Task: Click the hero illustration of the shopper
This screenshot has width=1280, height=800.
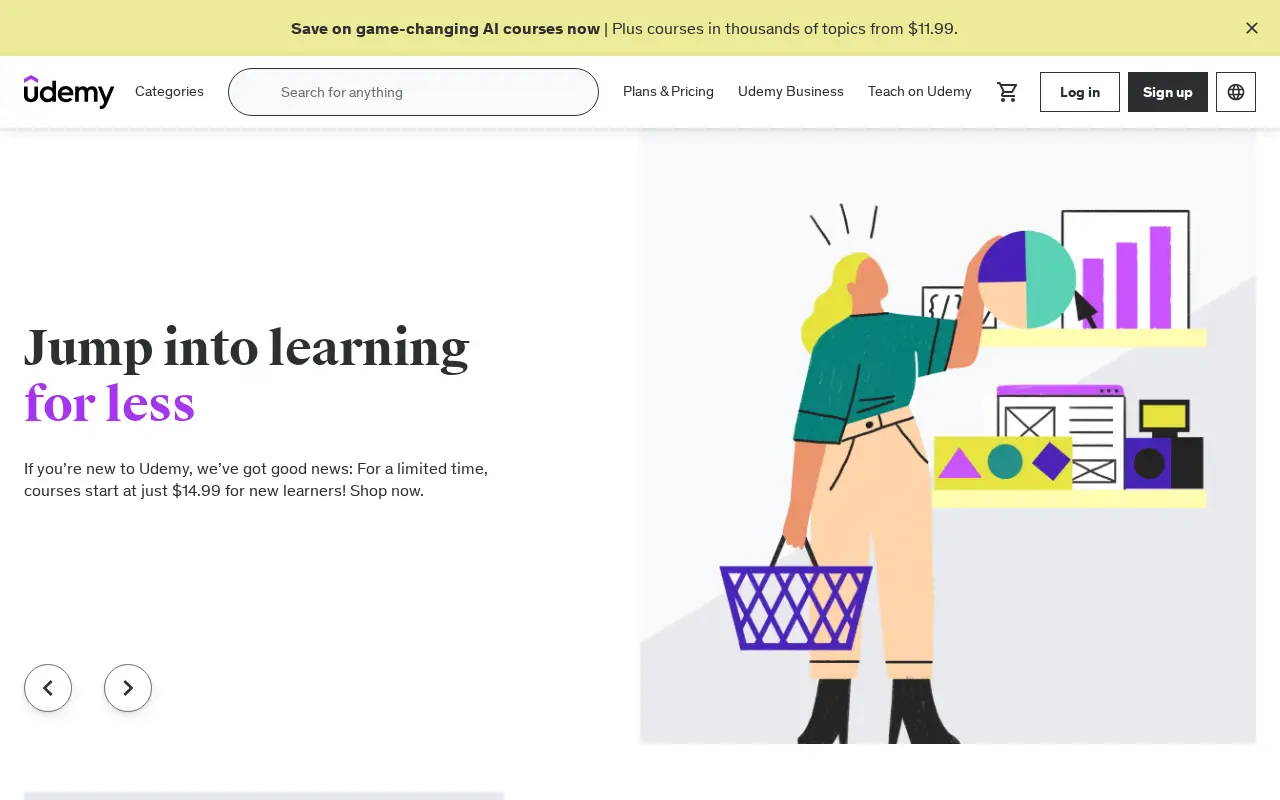Action: click(948, 436)
